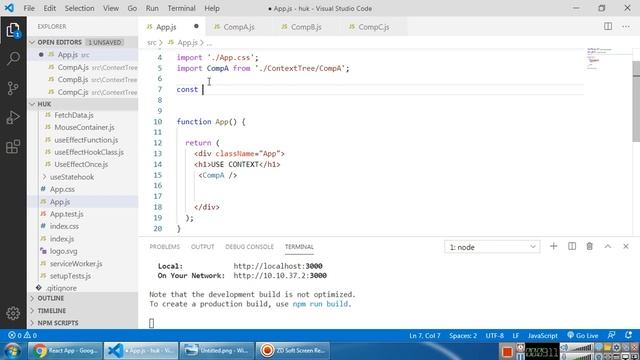Maximize the terminal panel size
Screen dimensions: 640x360
pos(608,246)
